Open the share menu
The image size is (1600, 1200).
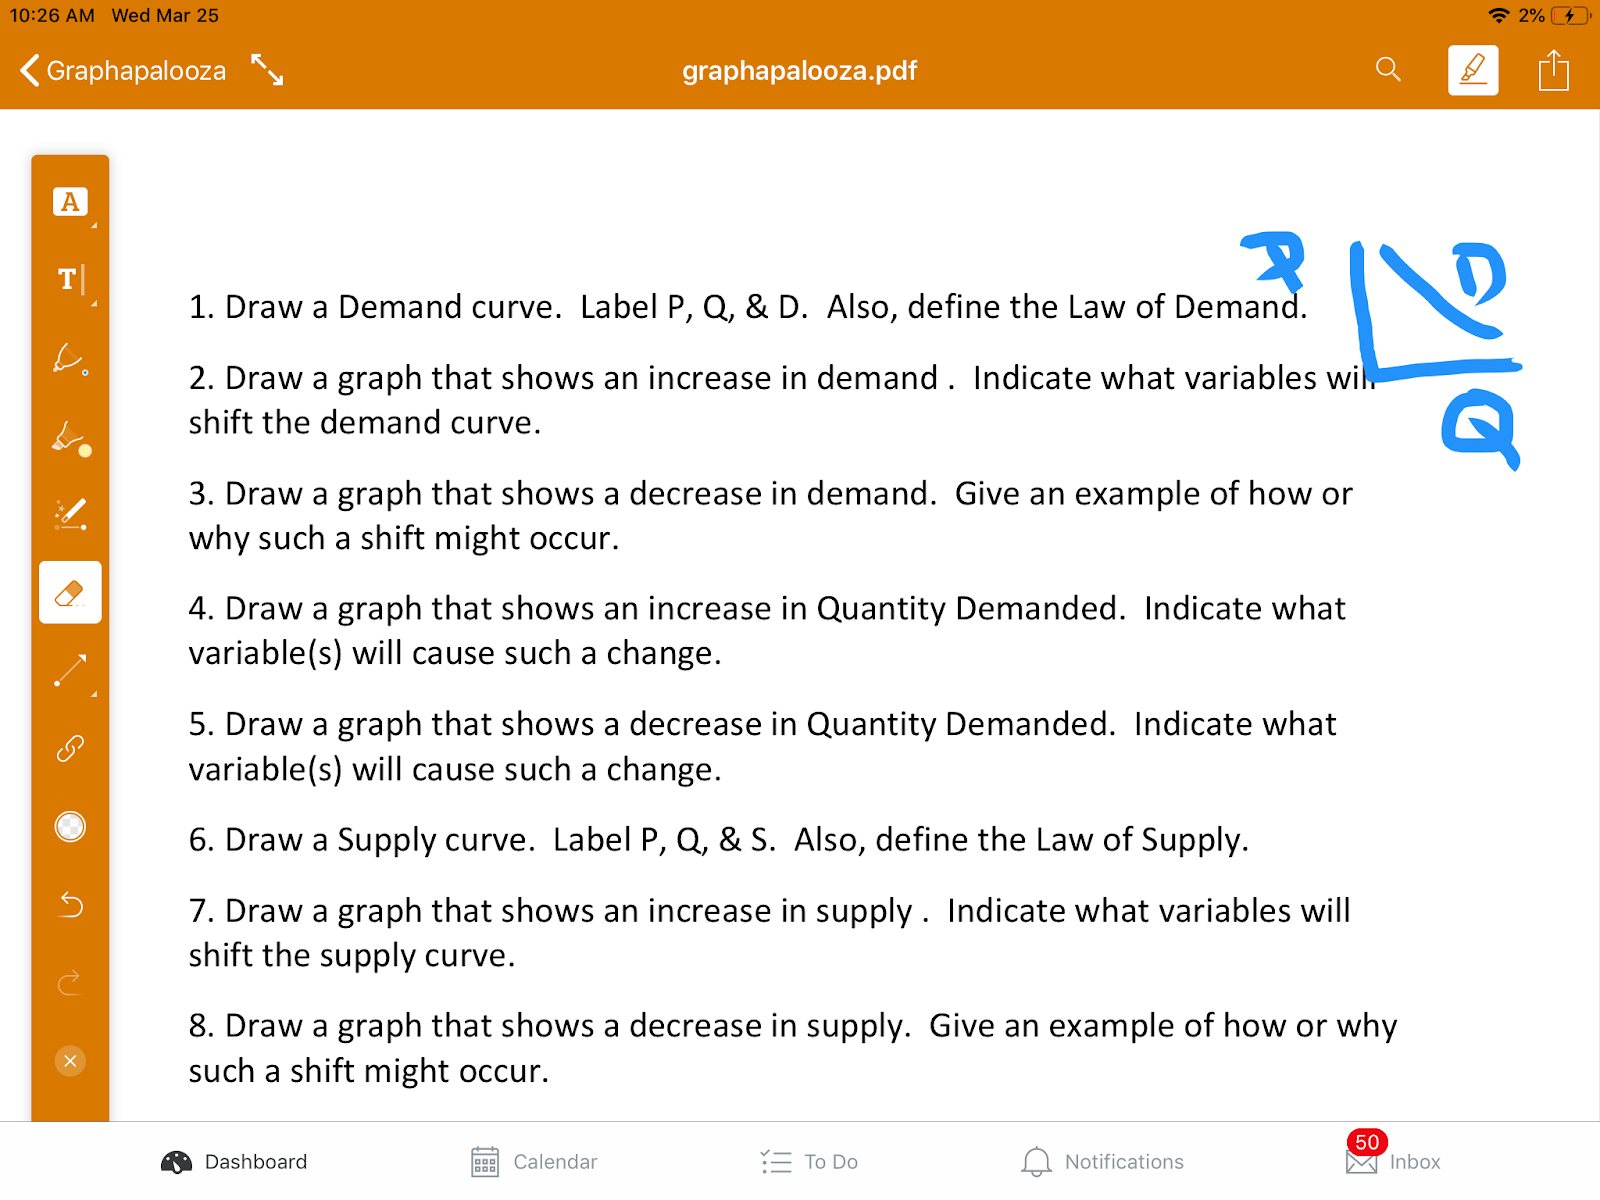coord(1553,70)
